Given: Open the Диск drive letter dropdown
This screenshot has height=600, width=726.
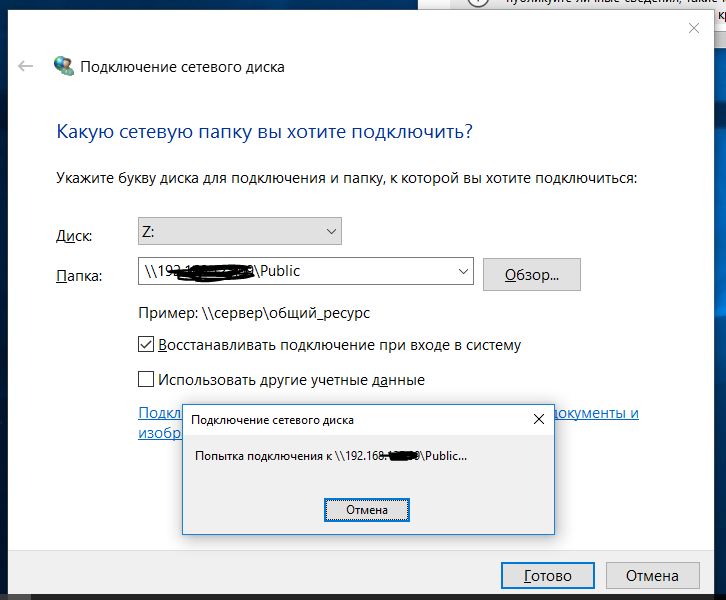Looking at the screenshot, I should (240, 231).
